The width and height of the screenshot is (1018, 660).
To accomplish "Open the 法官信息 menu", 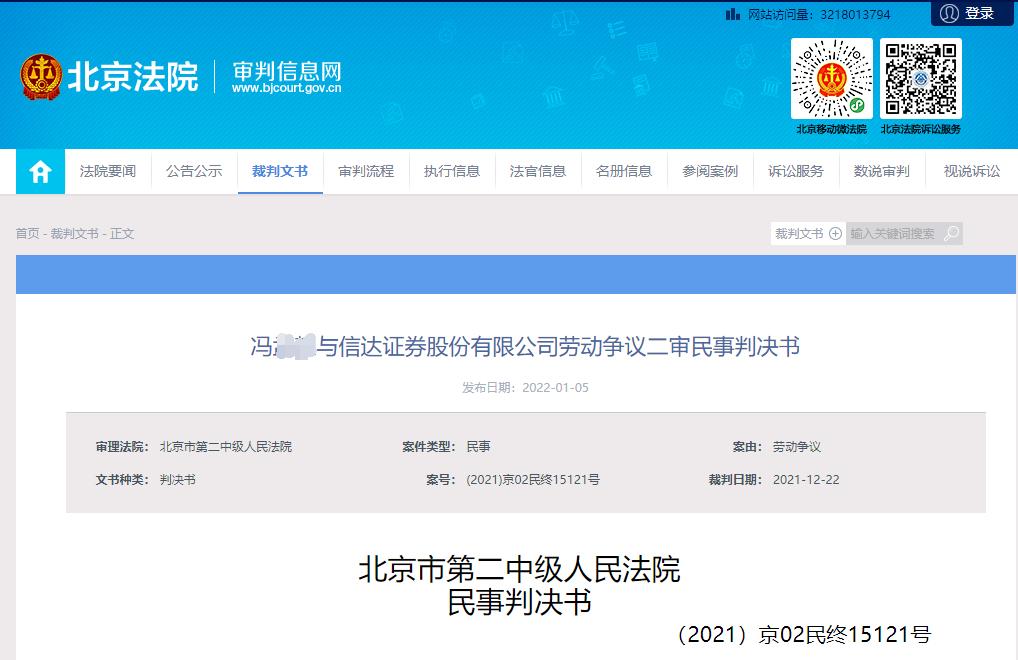I will coord(538,171).
